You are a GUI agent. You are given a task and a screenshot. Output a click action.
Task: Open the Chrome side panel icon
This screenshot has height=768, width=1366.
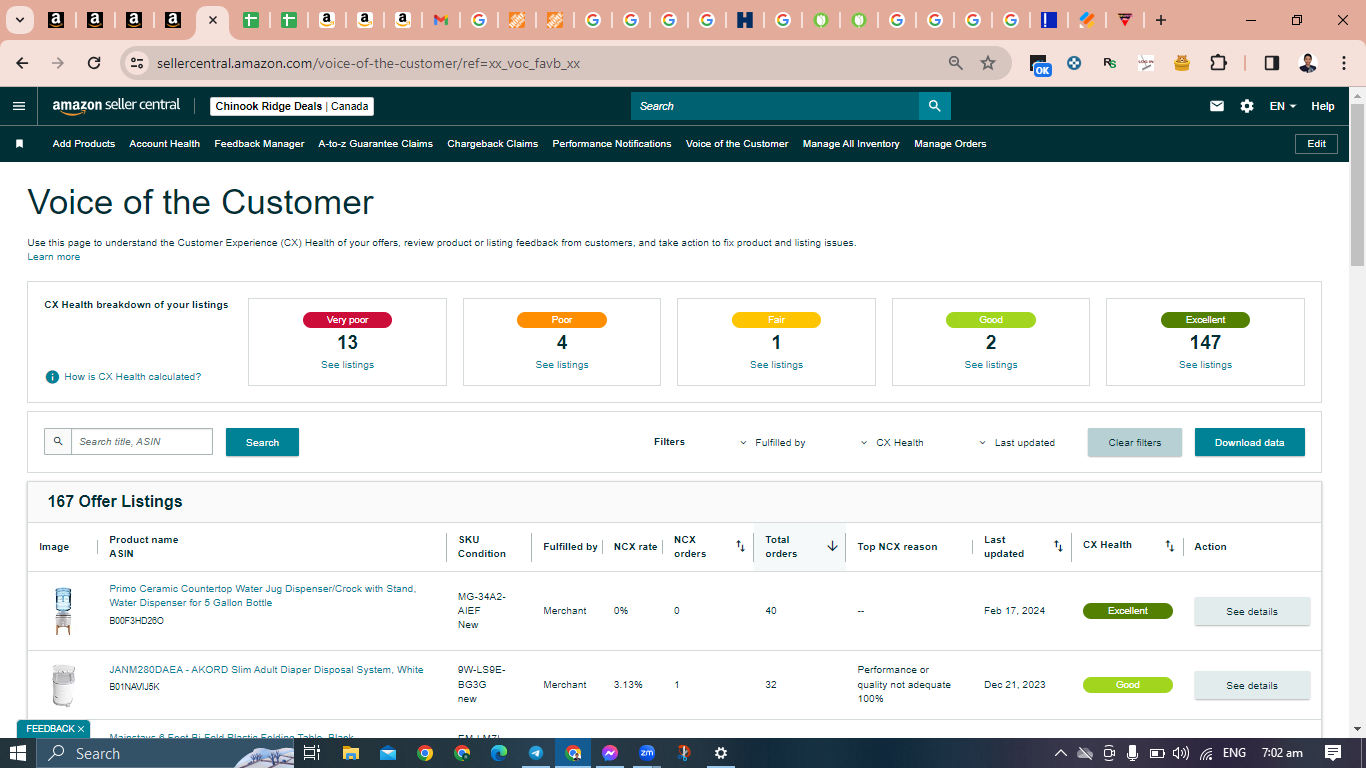coord(1272,63)
